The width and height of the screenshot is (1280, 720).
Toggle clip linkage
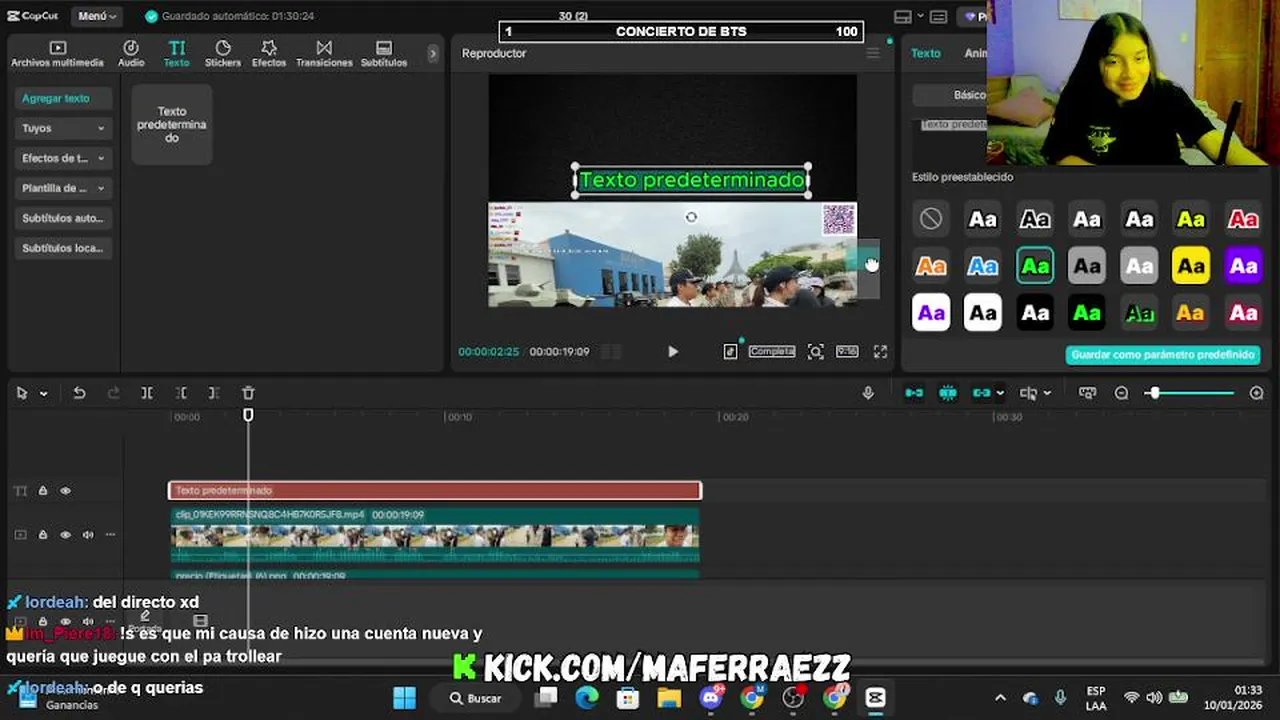click(x=982, y=393)
